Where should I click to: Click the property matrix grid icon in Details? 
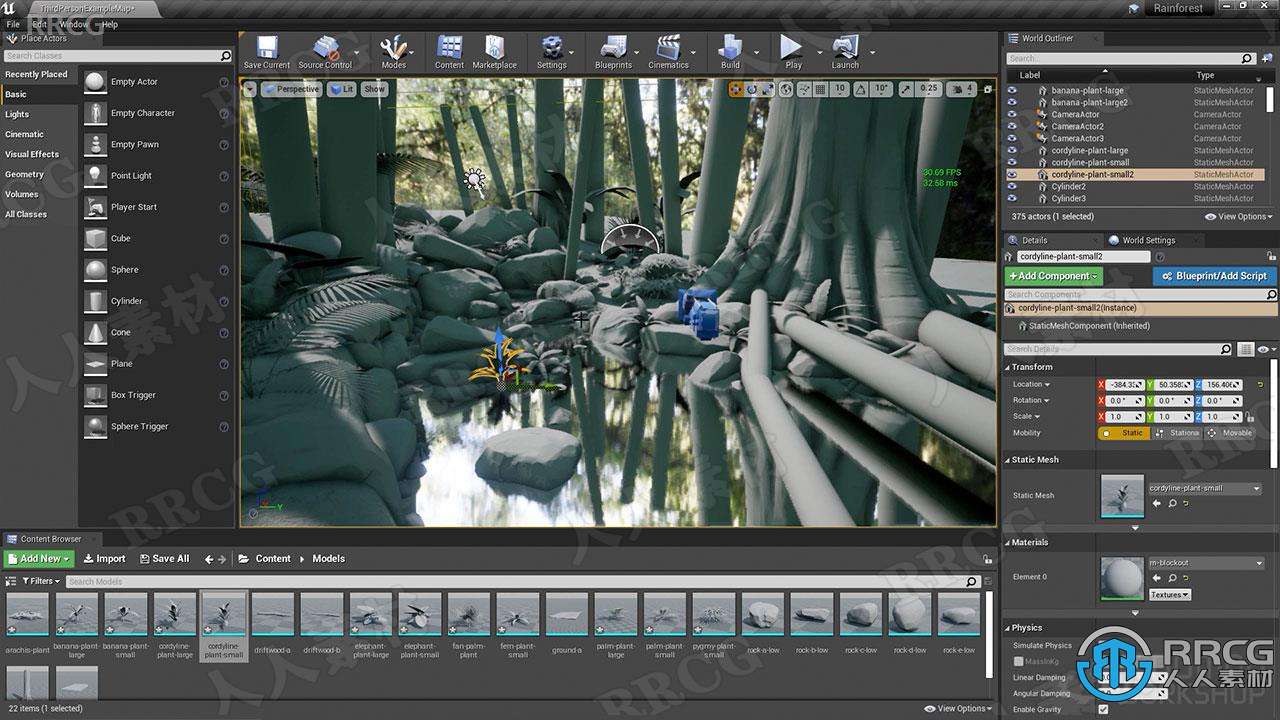(1245, 349)
